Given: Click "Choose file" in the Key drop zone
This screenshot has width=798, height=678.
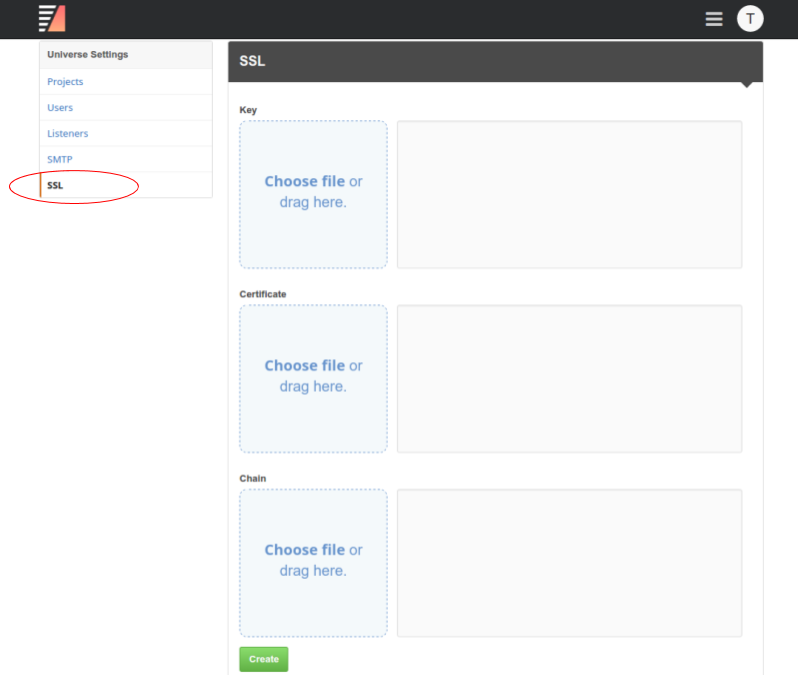Looking at the screenshot, I should coord(304,182).
